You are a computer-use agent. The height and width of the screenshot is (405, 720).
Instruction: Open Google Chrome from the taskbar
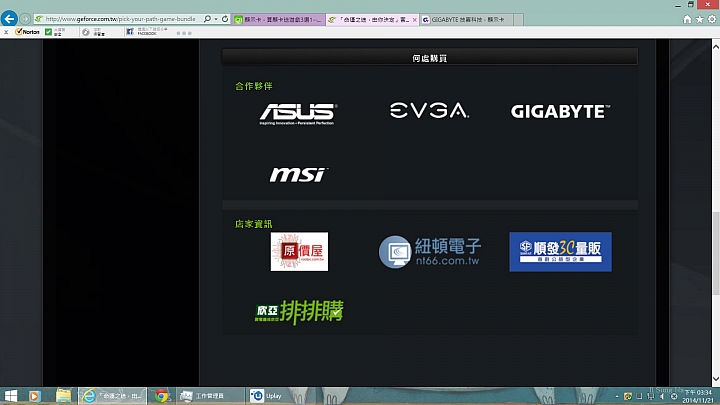[x=161, y=396]
